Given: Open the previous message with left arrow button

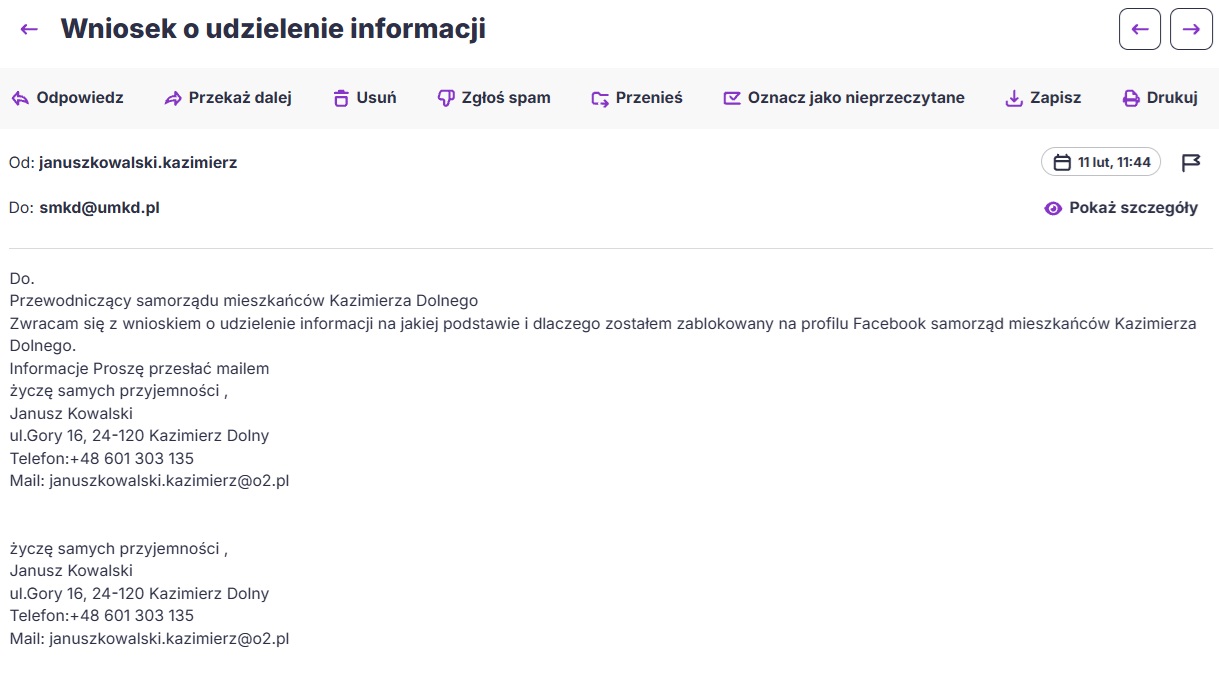Looking at the screenshot, I should (x=1140, y=29).
